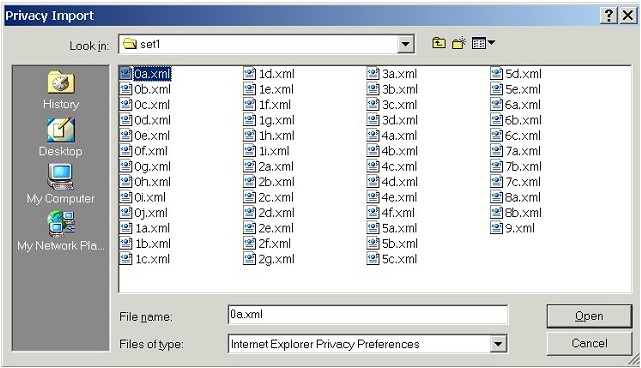
Task: Click the 3a.xml file name
Action: tap(399, 74)
